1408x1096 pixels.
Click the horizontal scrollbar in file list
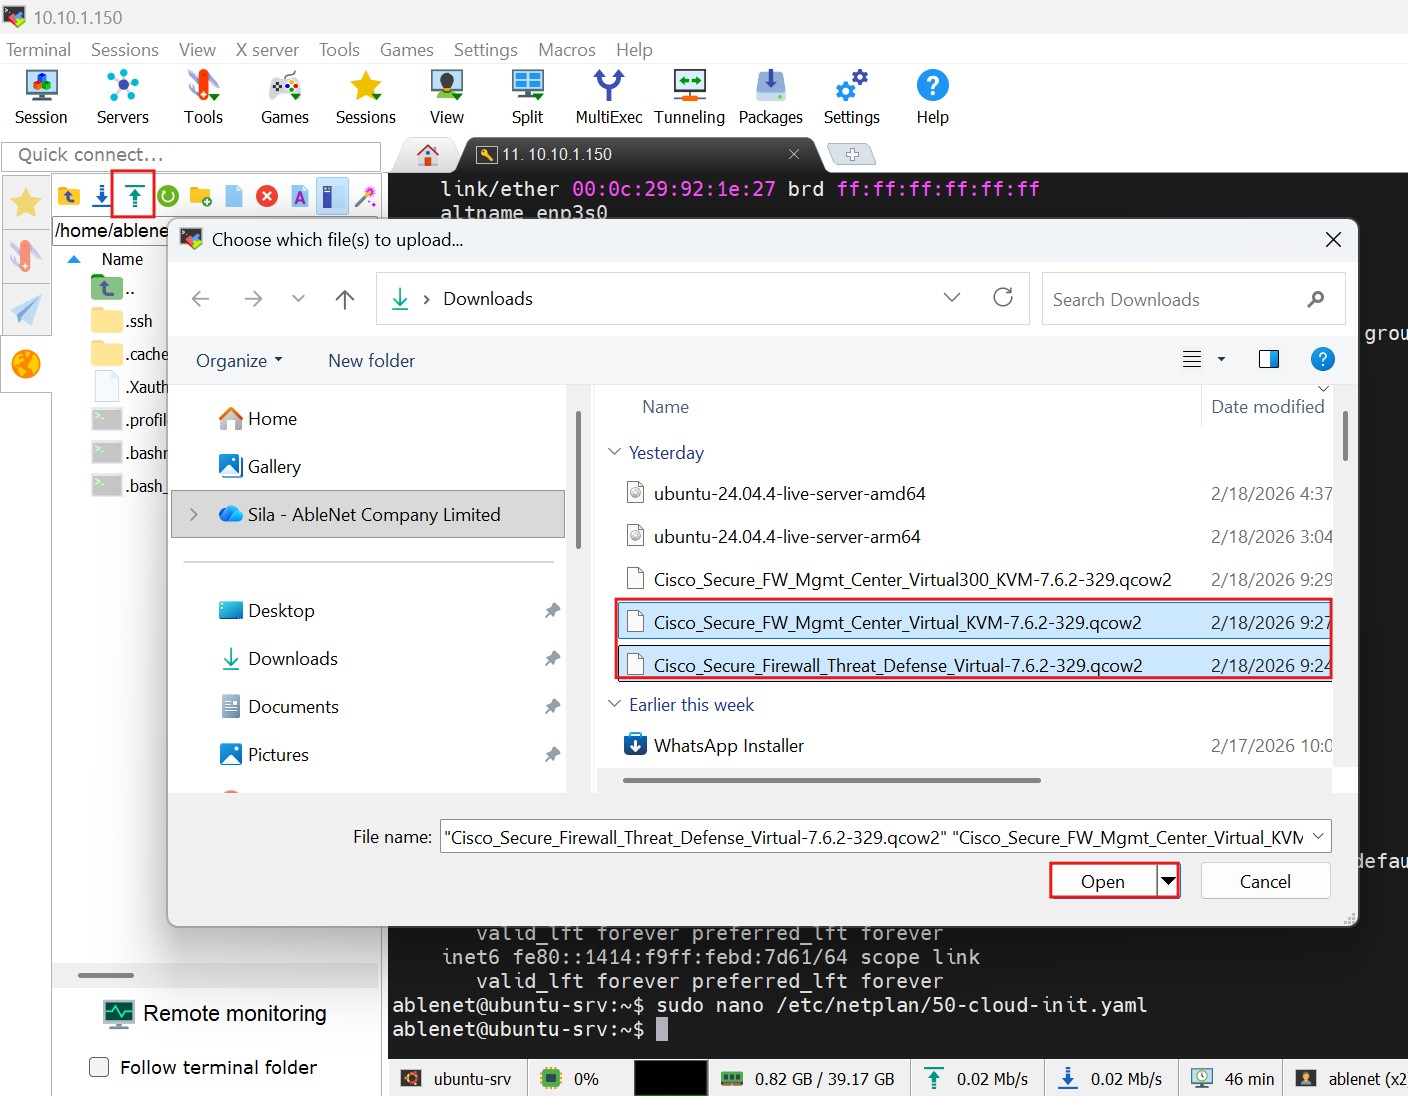coord(831,780)
